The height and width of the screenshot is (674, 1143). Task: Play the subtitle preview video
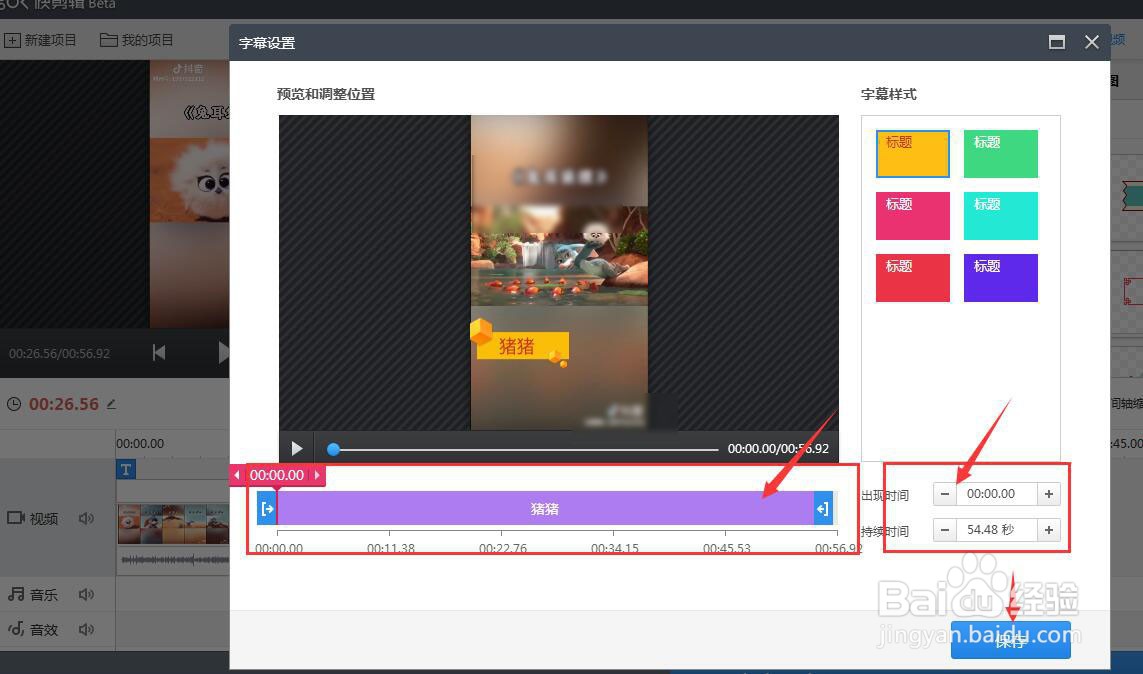tap(297, 448)
